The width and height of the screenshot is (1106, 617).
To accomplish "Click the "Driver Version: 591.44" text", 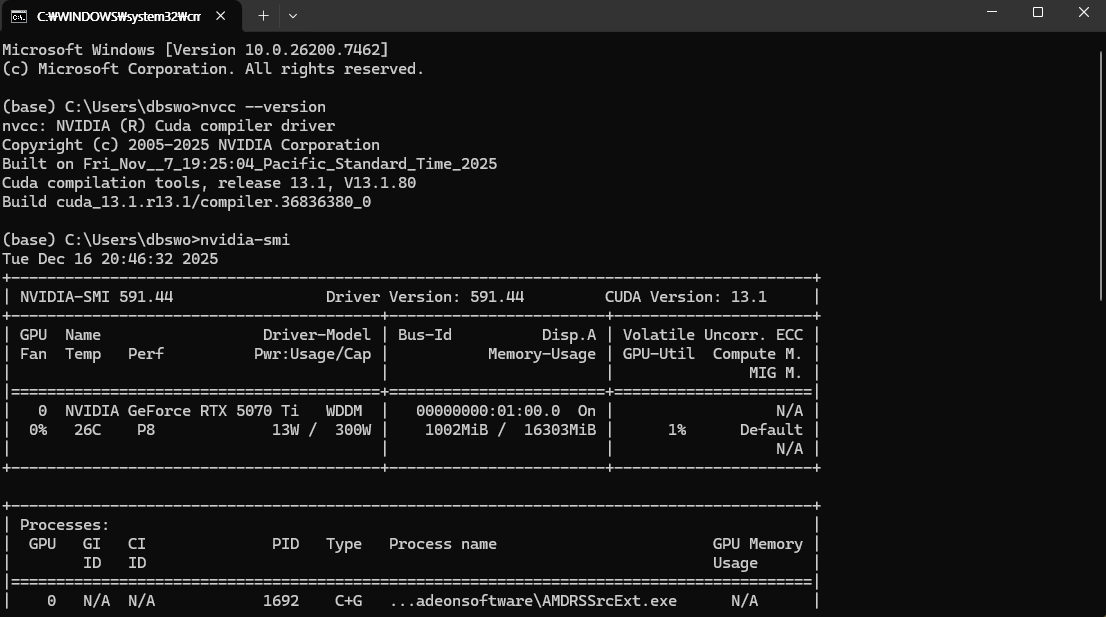I will [x=425, y=297].
